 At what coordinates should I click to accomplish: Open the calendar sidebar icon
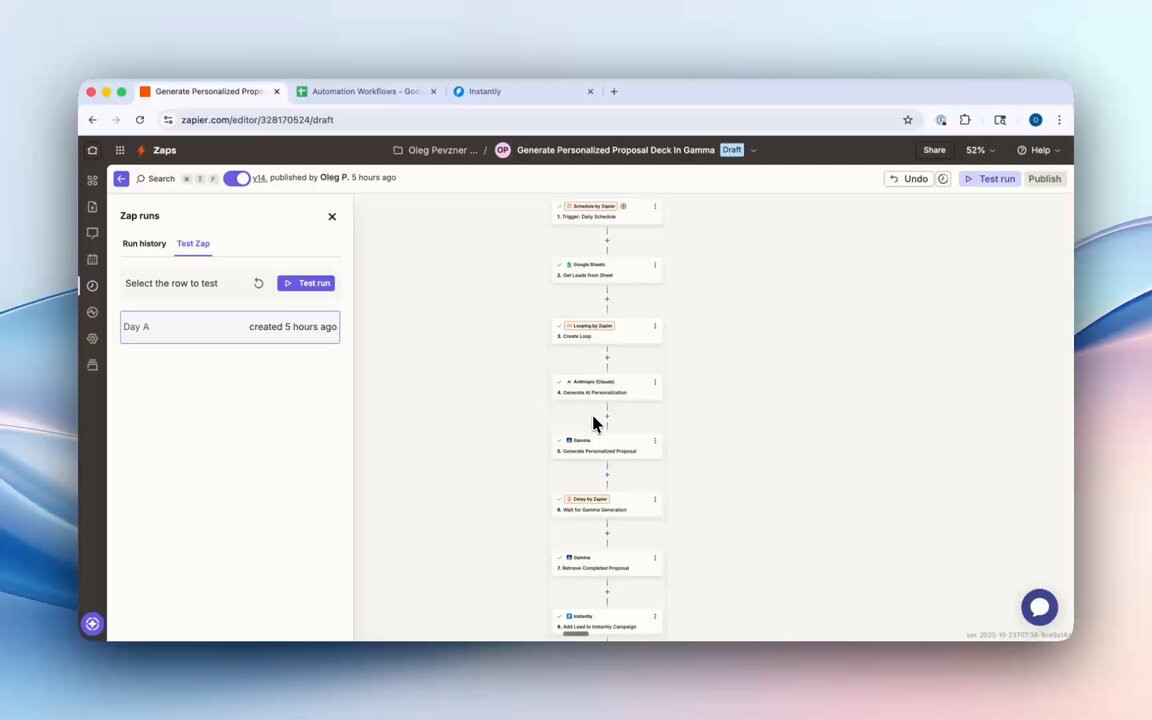93,259
